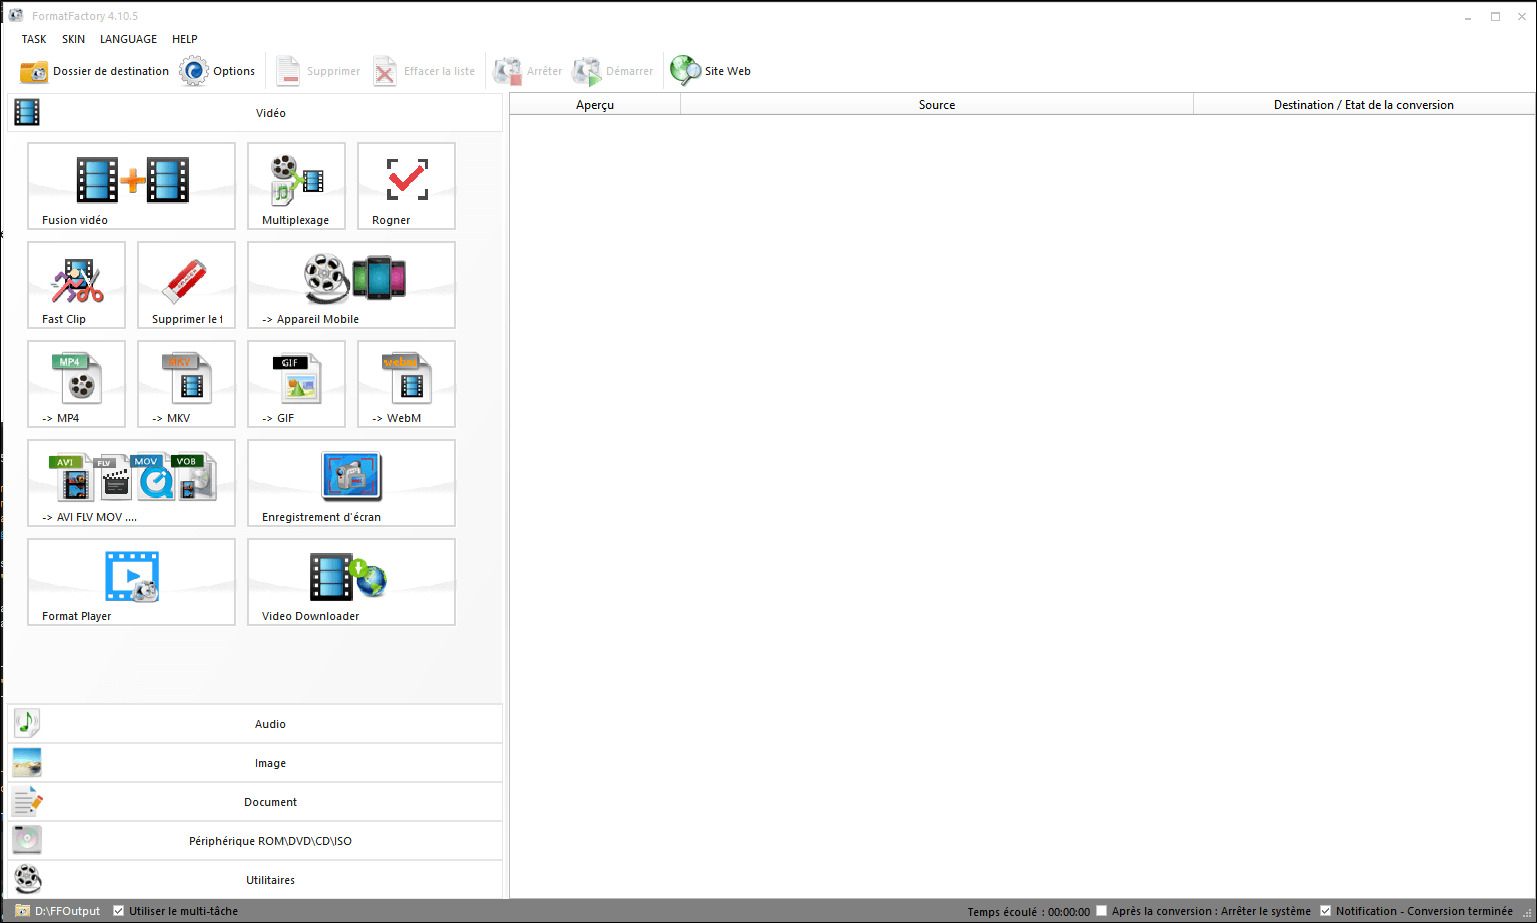Viewport: 1537px width, 923px height.
Task: Launch Format Player
Action: click(x=131, y=582)
